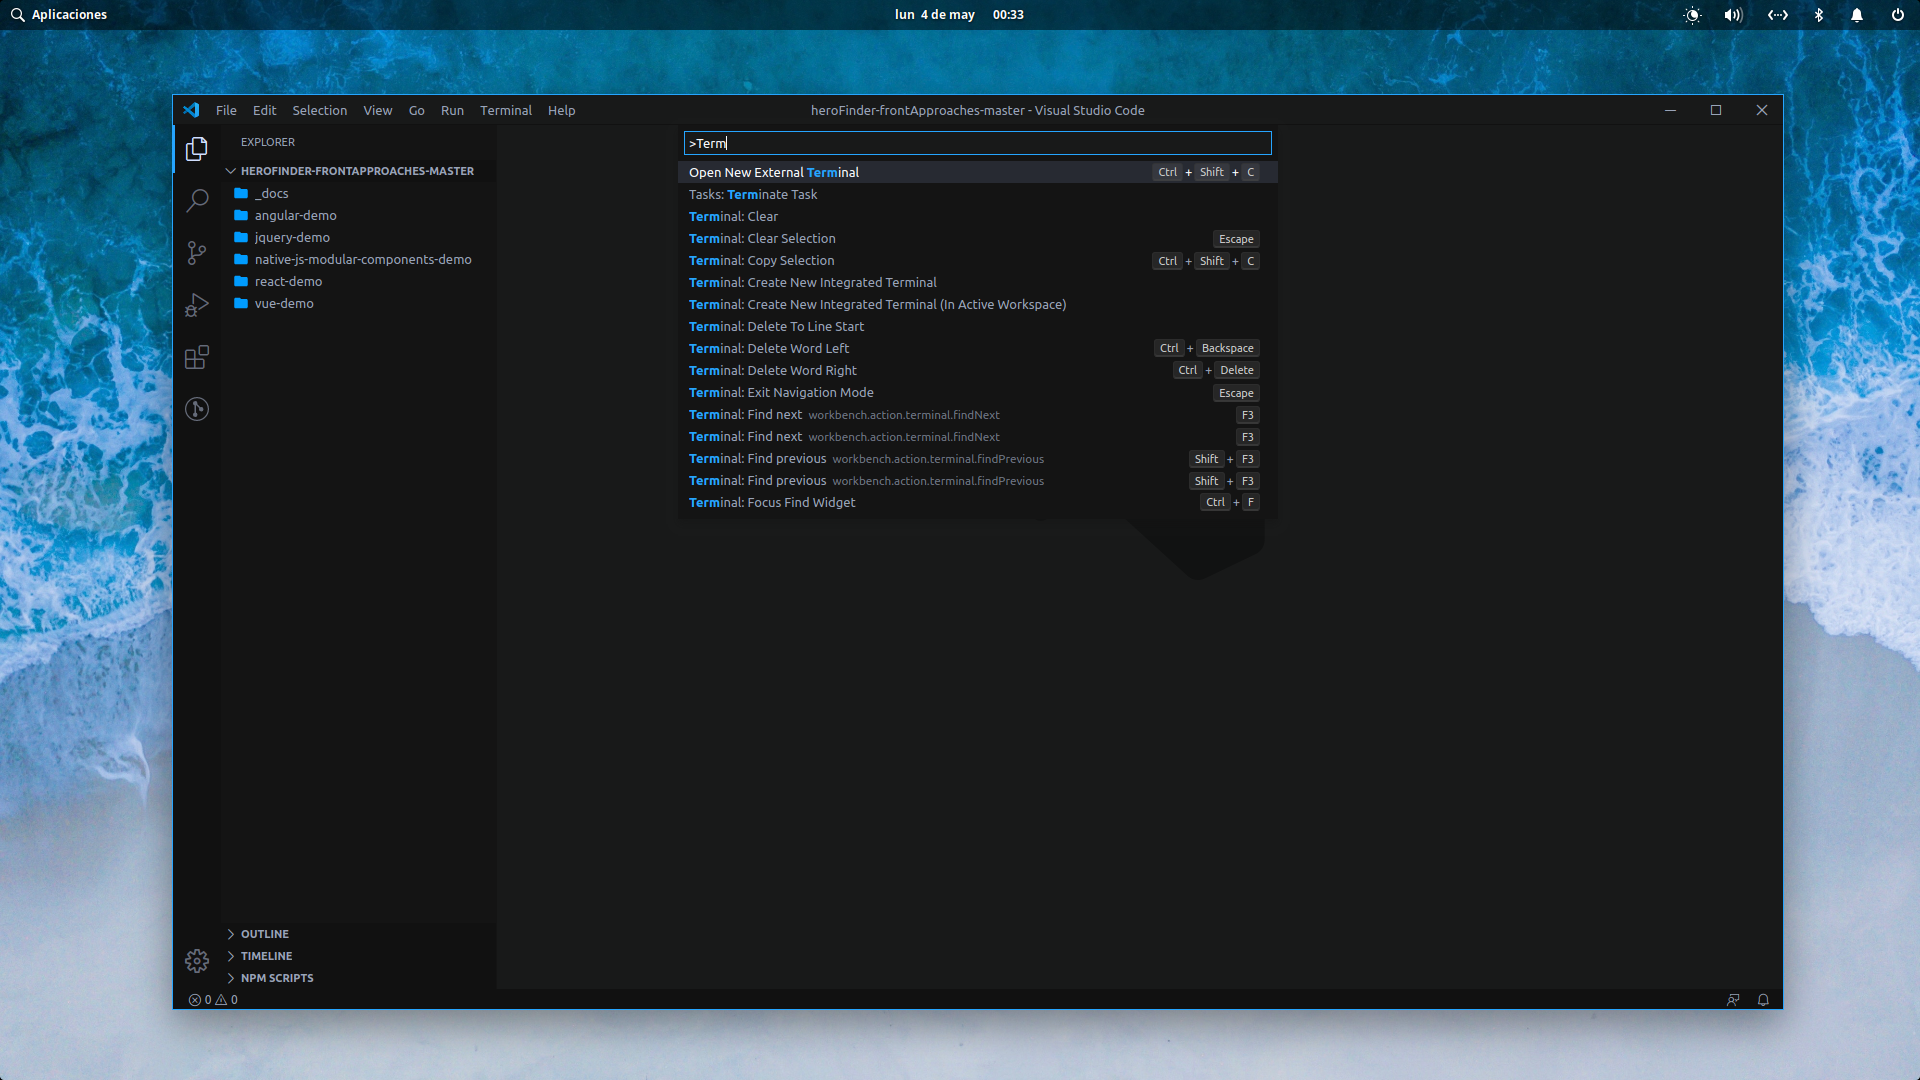Open the Source Control view
The image size is (1920, 1080).
(197, 253)
